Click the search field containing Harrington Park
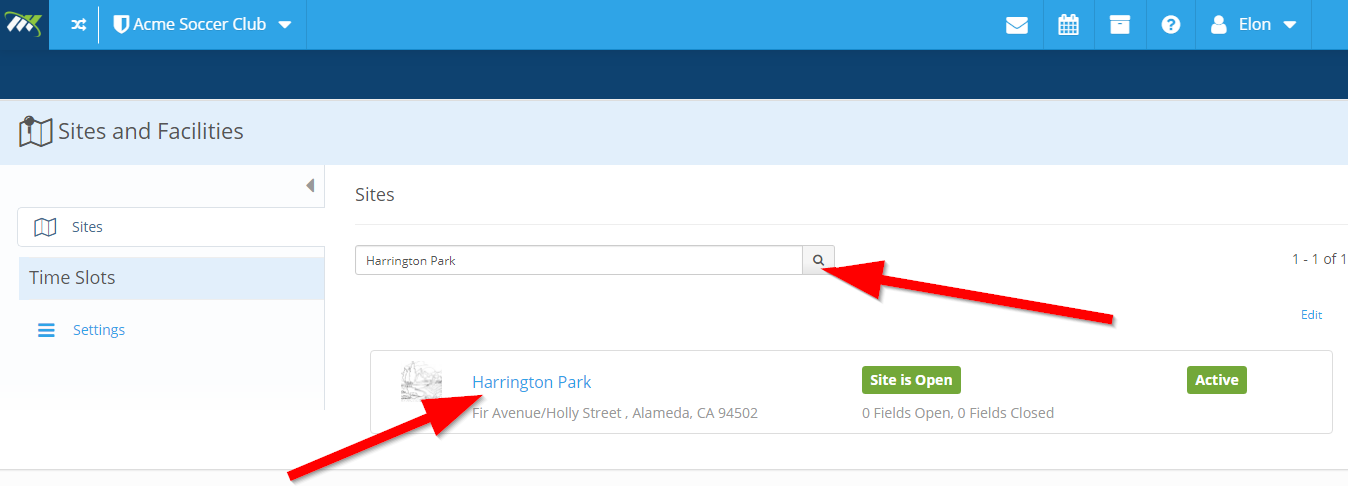The height and width of the screenshot is (486, 1348). (579, 260)
